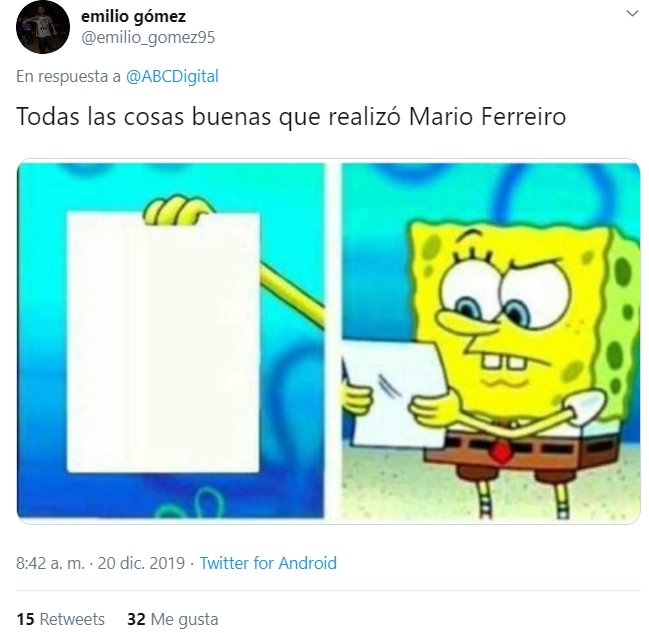Open the 8:42 a. m. timestamp
This screenshot has width=649, height=633.
point(50,563)
